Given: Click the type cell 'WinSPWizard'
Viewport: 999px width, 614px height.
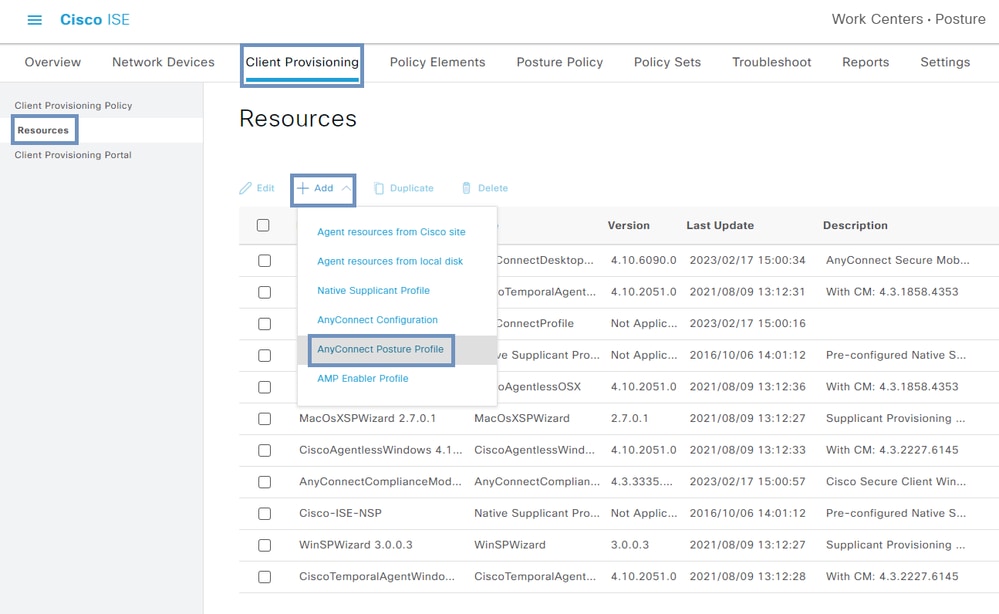Looking at the screenshot, I should (510, 545).
